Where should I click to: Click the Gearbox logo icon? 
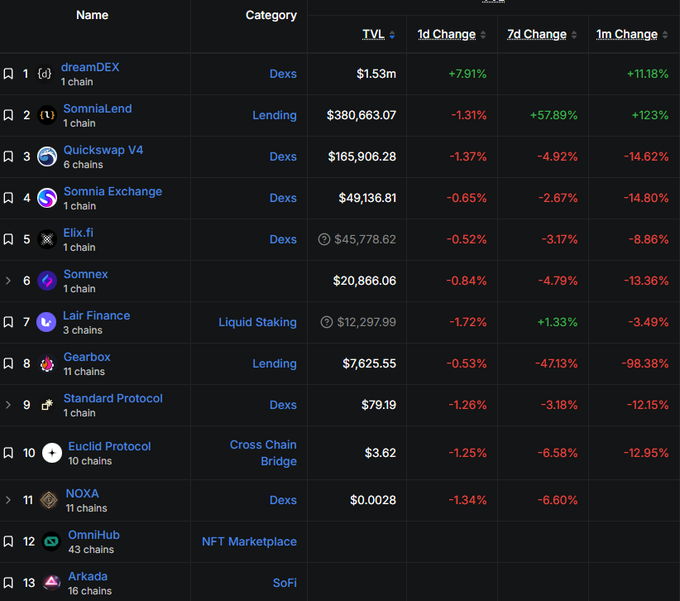[x=47, y=363]
